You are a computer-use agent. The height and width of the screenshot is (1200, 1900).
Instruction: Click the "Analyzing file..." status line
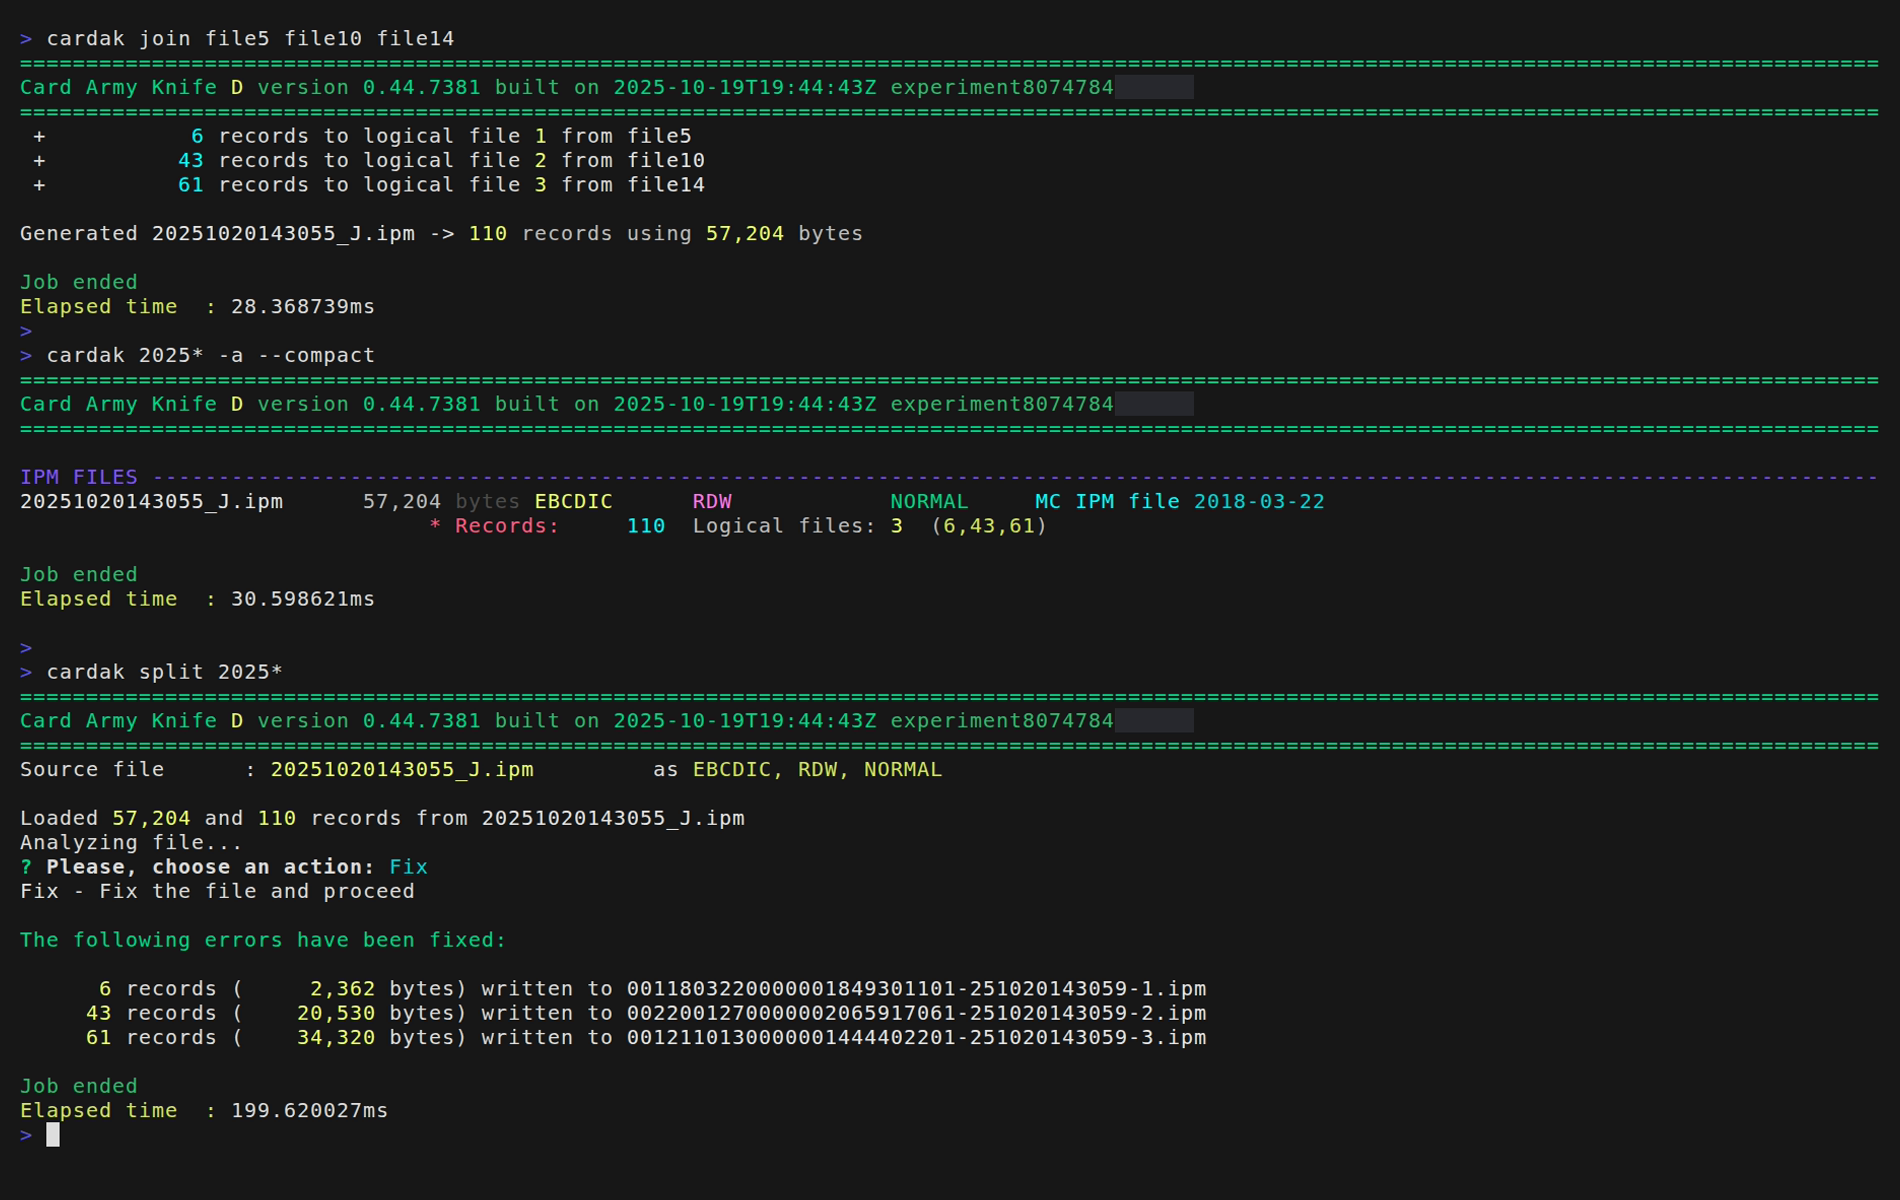[131, 843]
